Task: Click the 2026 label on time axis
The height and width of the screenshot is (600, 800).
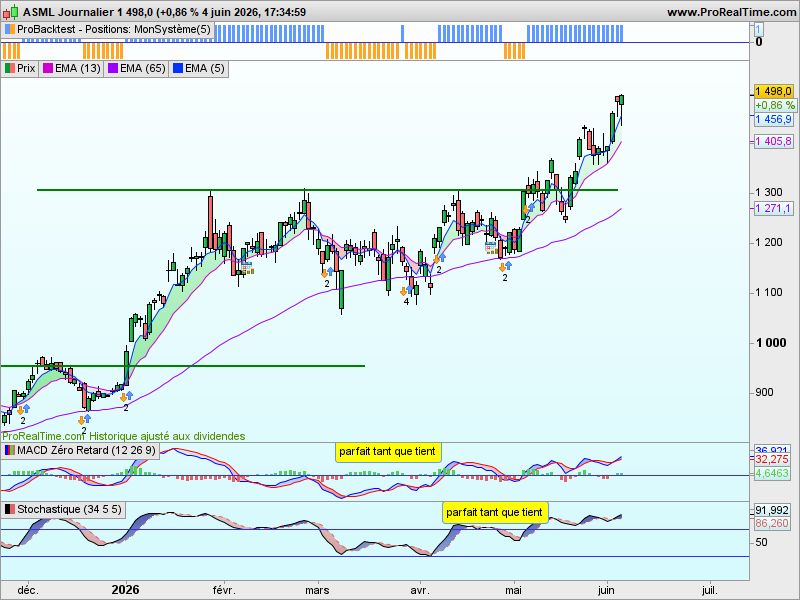Action: point(126,590)
